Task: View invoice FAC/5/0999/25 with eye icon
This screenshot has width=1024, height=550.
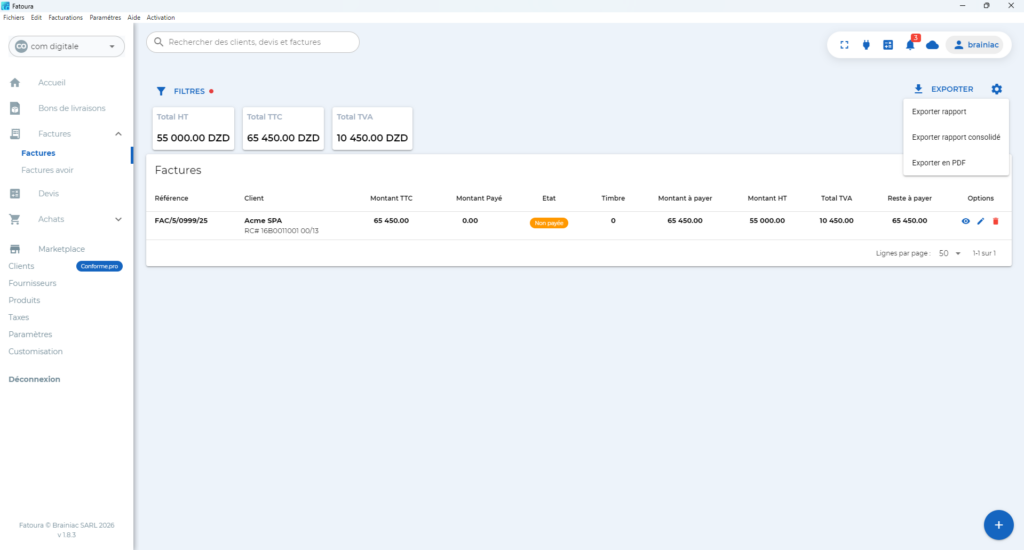Action: [x=965, y=221]
